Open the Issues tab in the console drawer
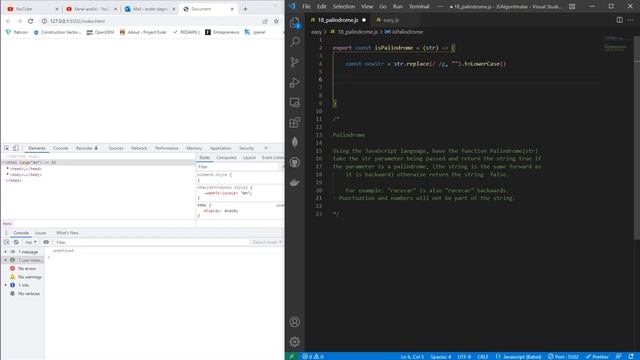The image size is (640, 360). [40, 233]
